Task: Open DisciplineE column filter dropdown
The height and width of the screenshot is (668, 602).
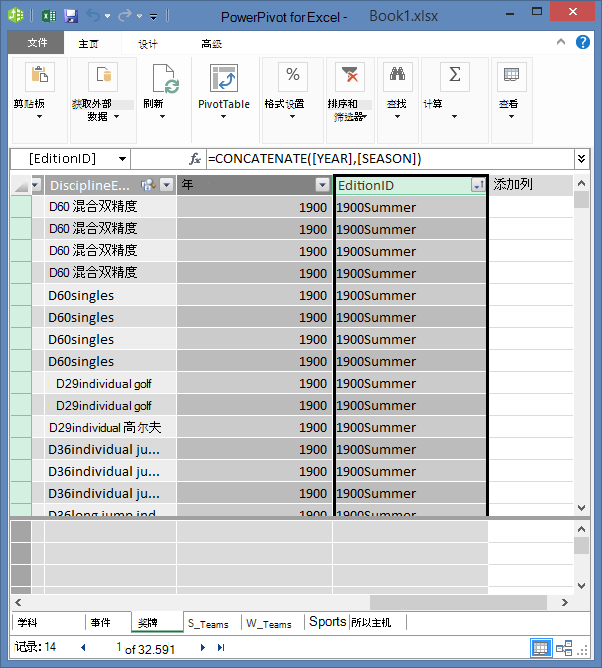Action: tap(167, 185)
